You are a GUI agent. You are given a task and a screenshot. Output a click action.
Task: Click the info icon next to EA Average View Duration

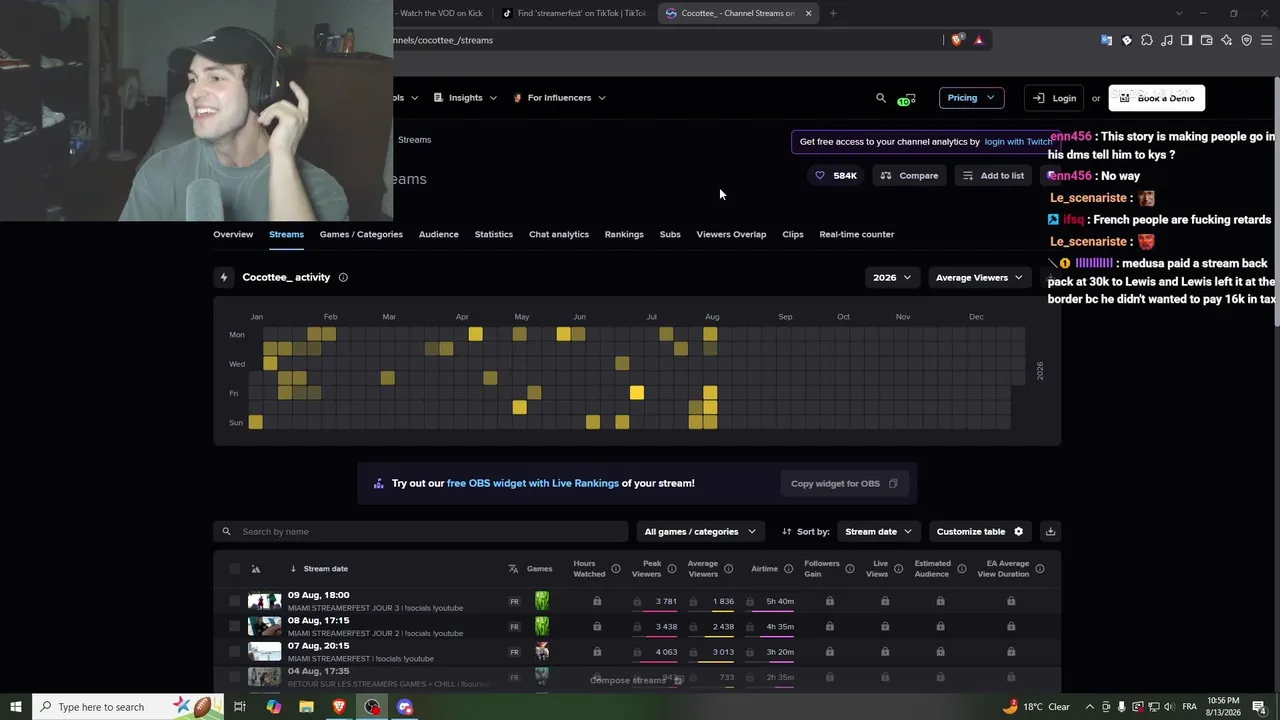(1040, 569)
